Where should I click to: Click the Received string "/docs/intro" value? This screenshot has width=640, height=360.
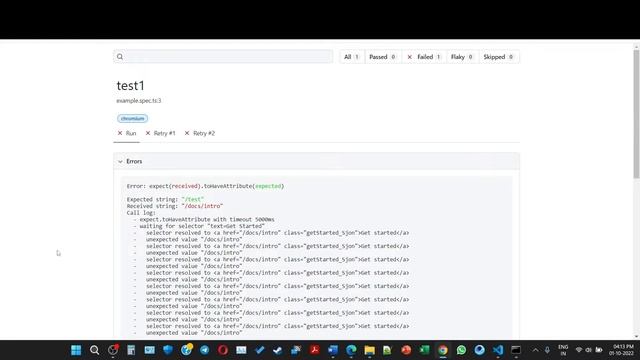pos(202,206)
